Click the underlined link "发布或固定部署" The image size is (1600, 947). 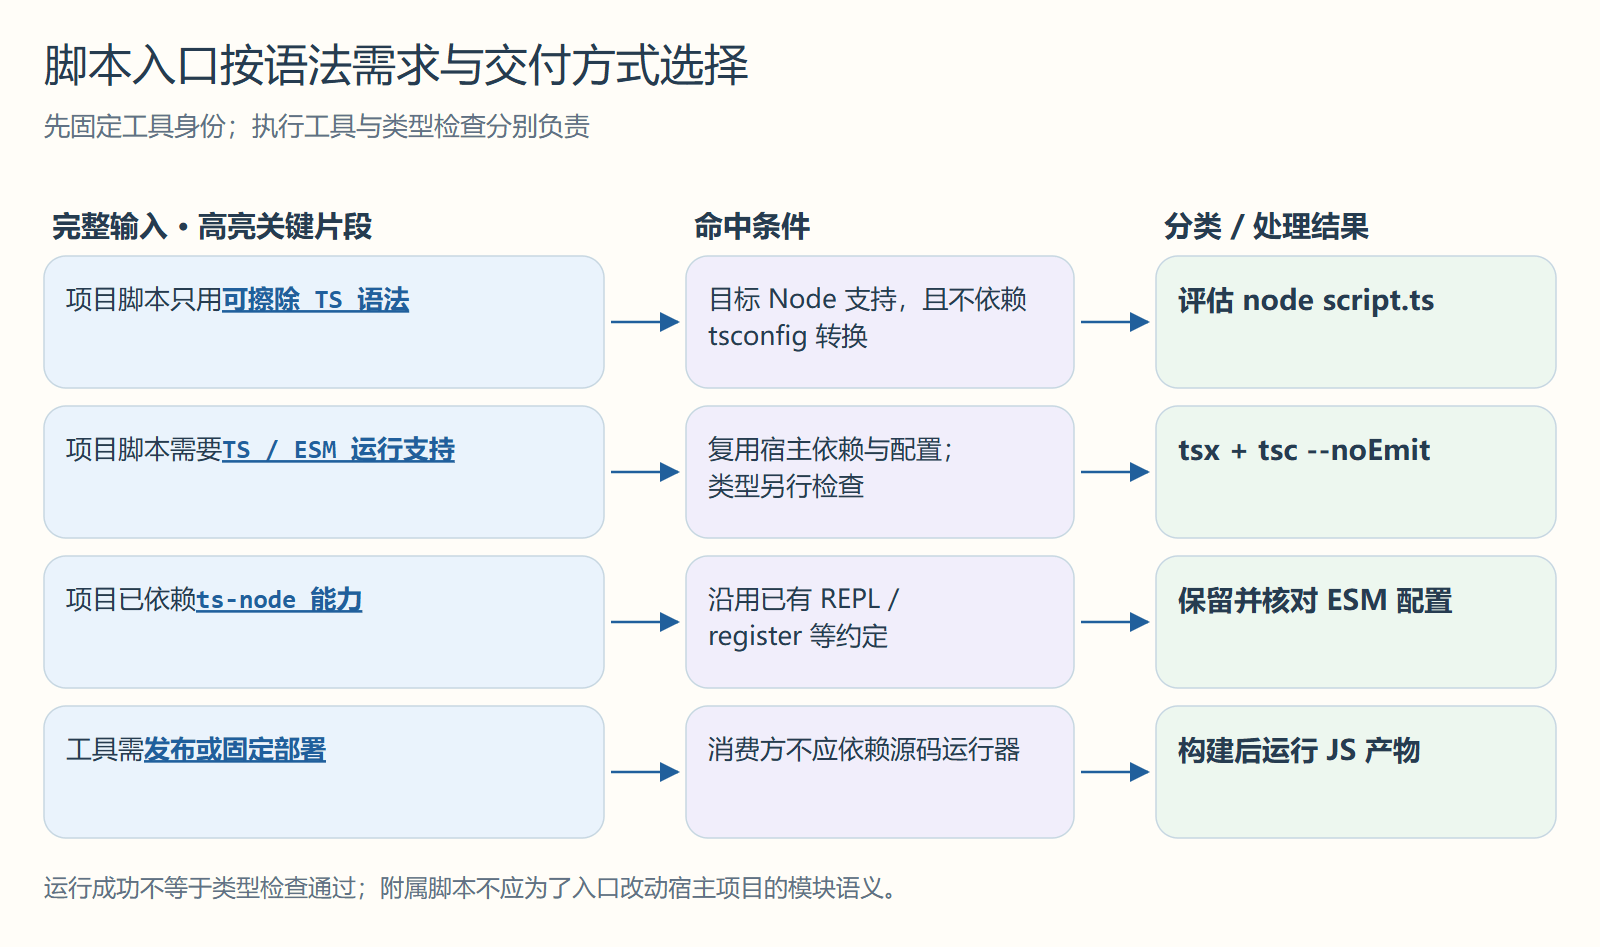[235, 750]
